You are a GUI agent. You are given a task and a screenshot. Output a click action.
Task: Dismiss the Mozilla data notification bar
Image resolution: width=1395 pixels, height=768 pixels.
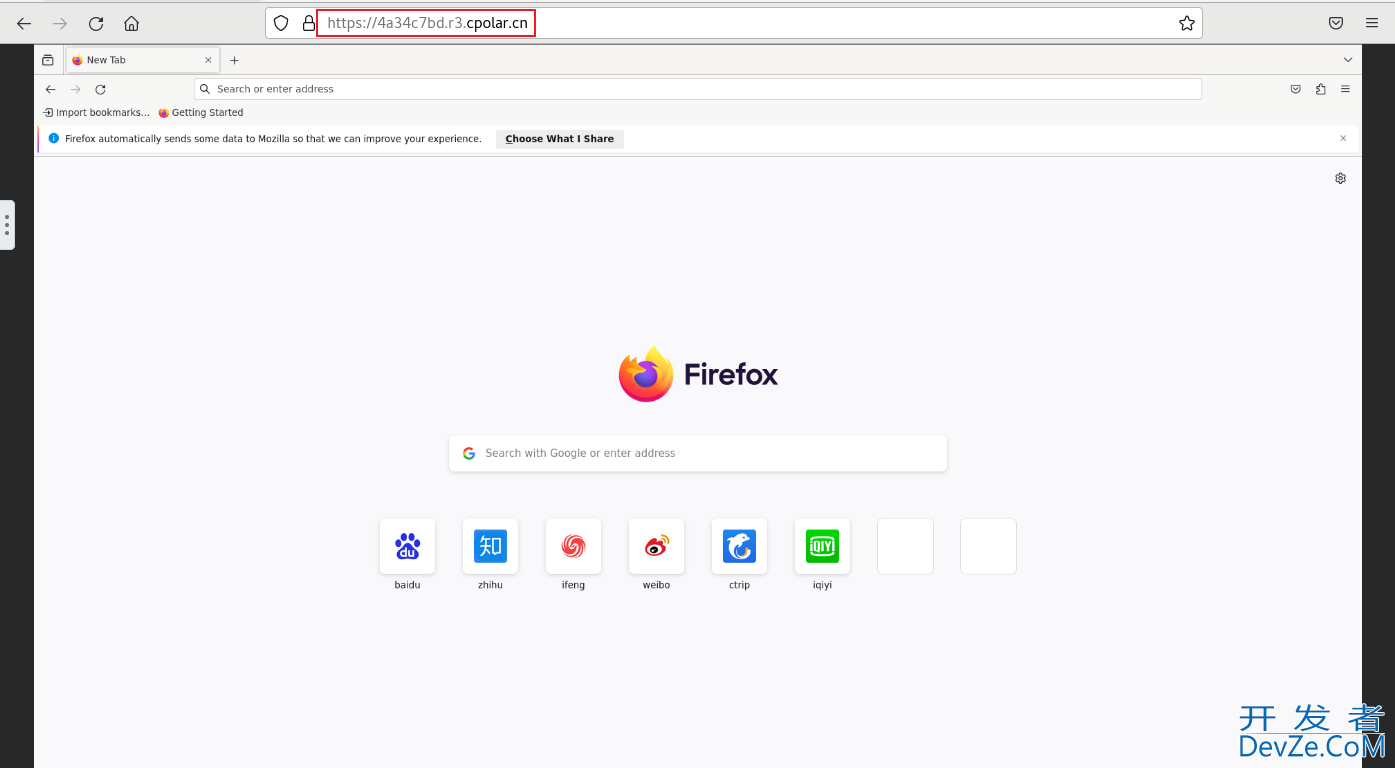pyautogui.click(x=1343, y=138)
